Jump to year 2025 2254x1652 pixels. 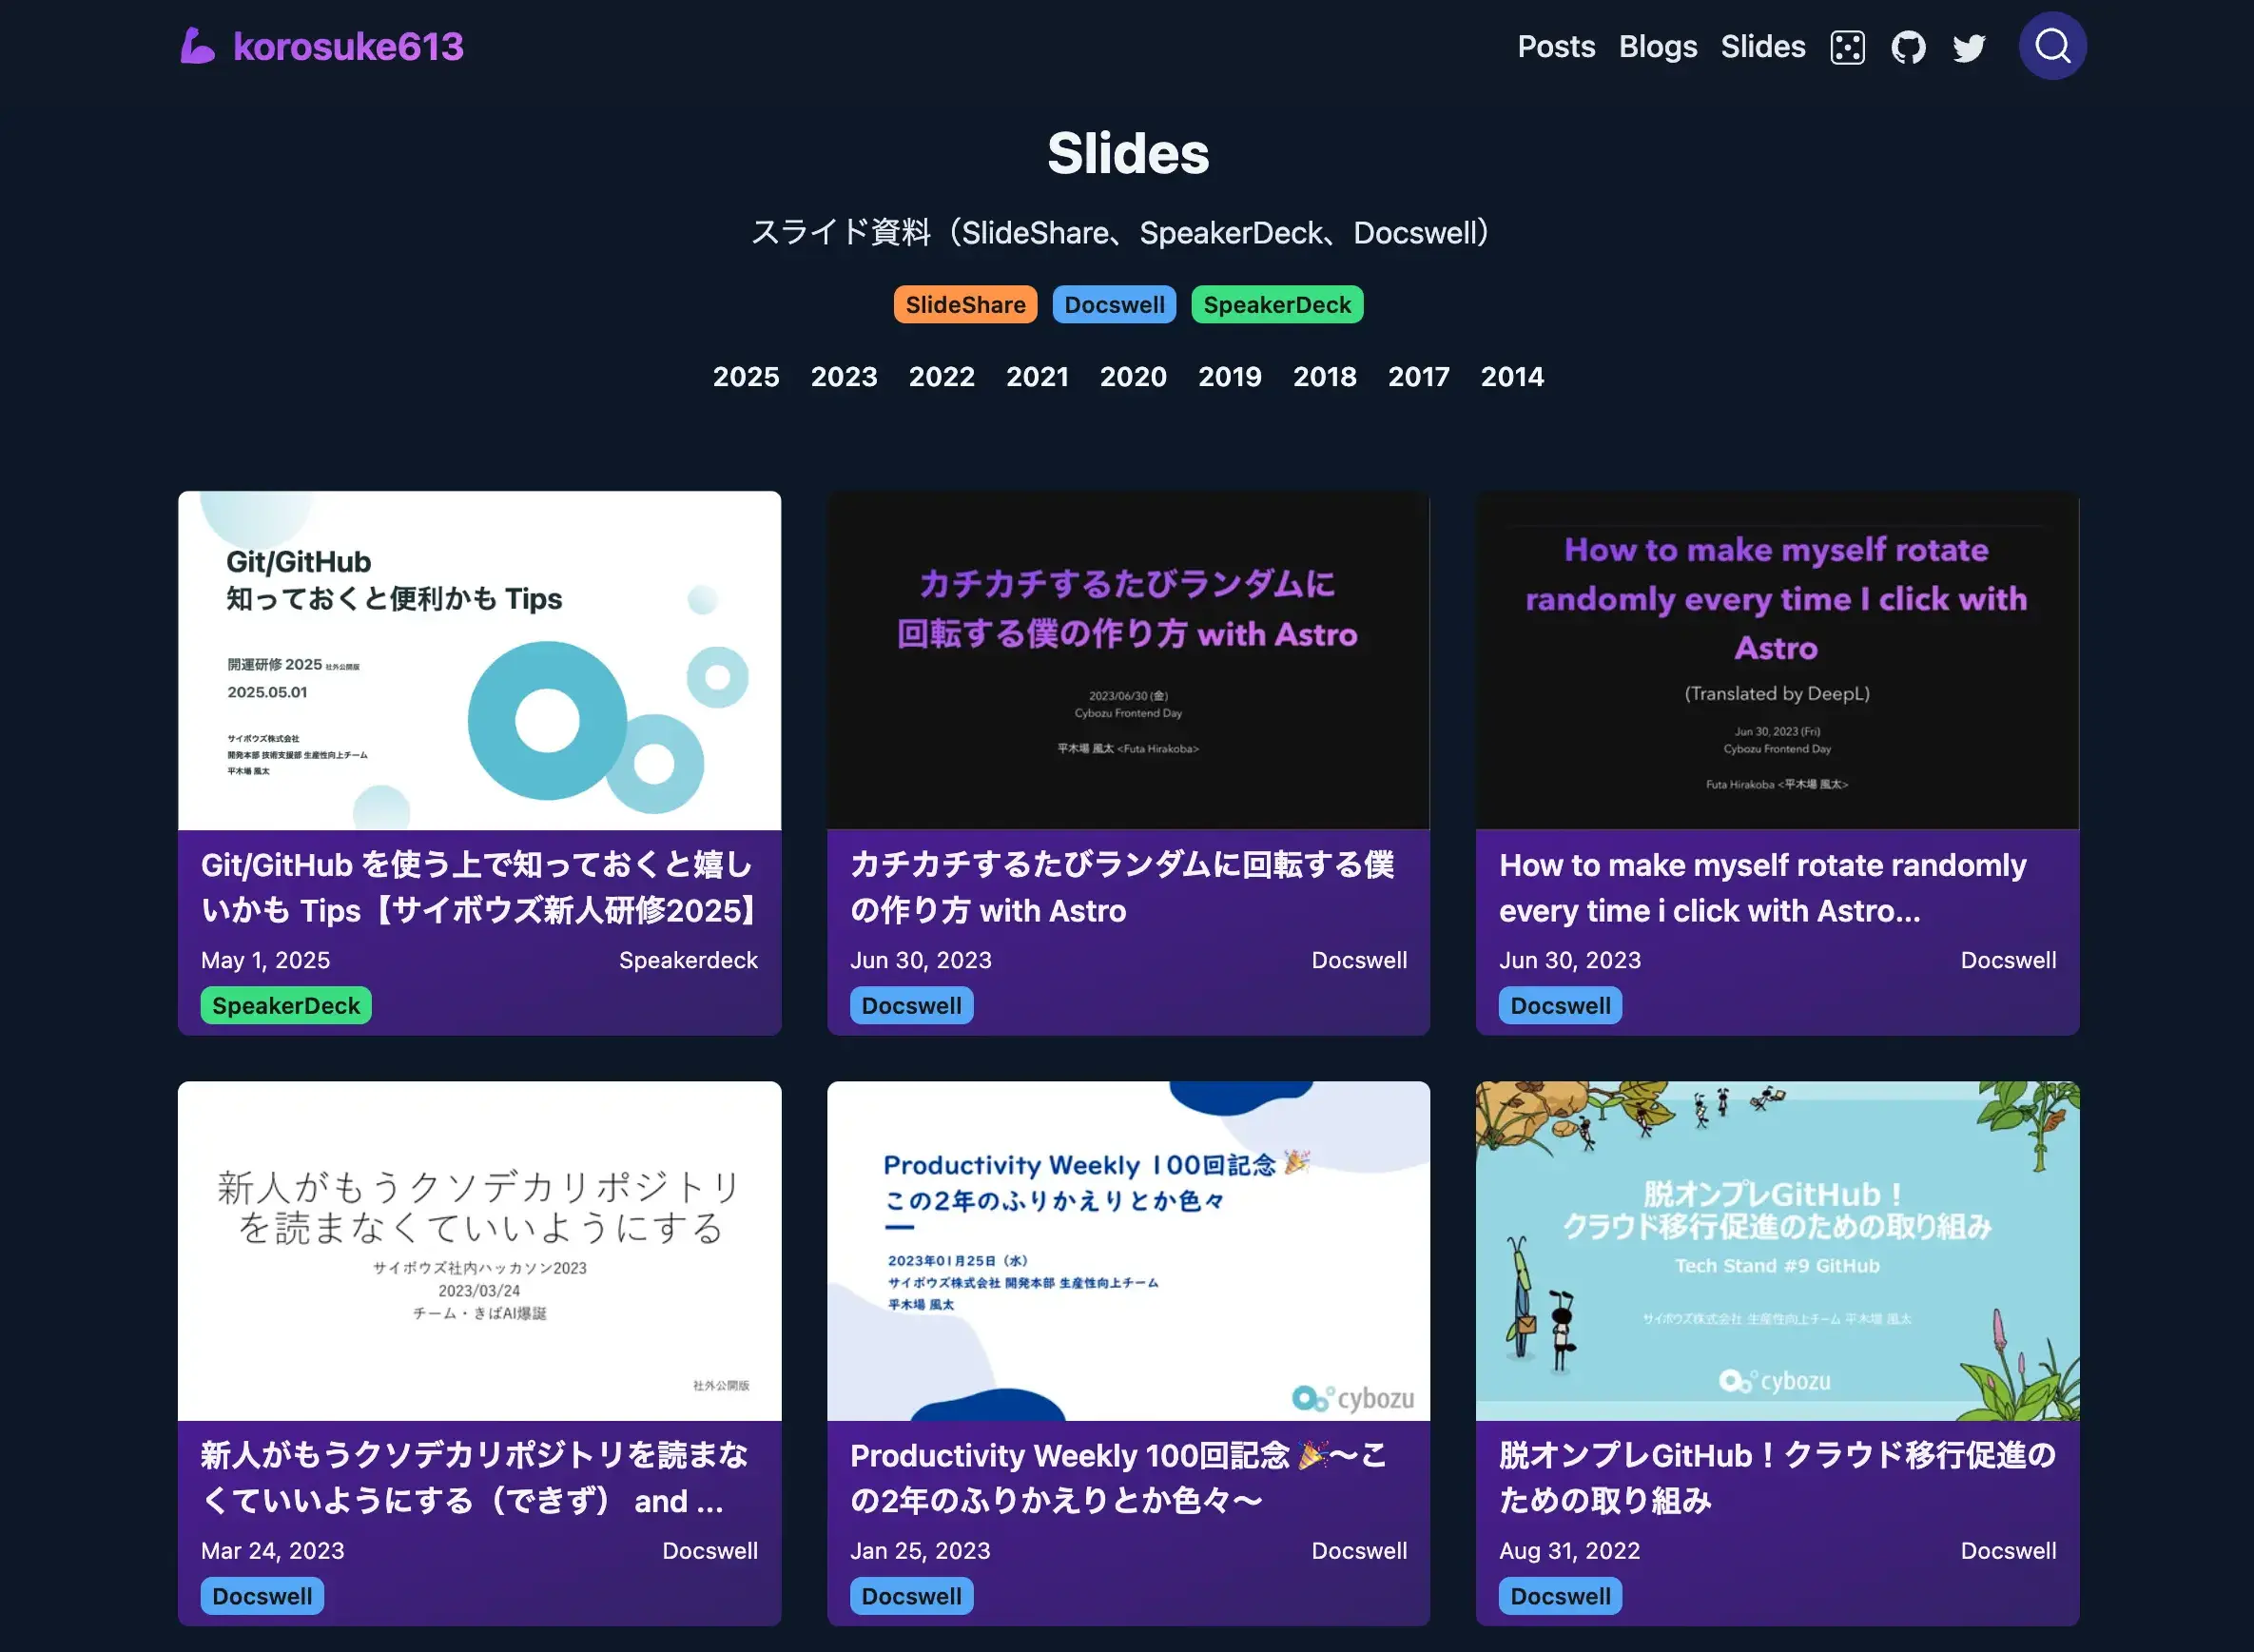[x=746, y=376]
